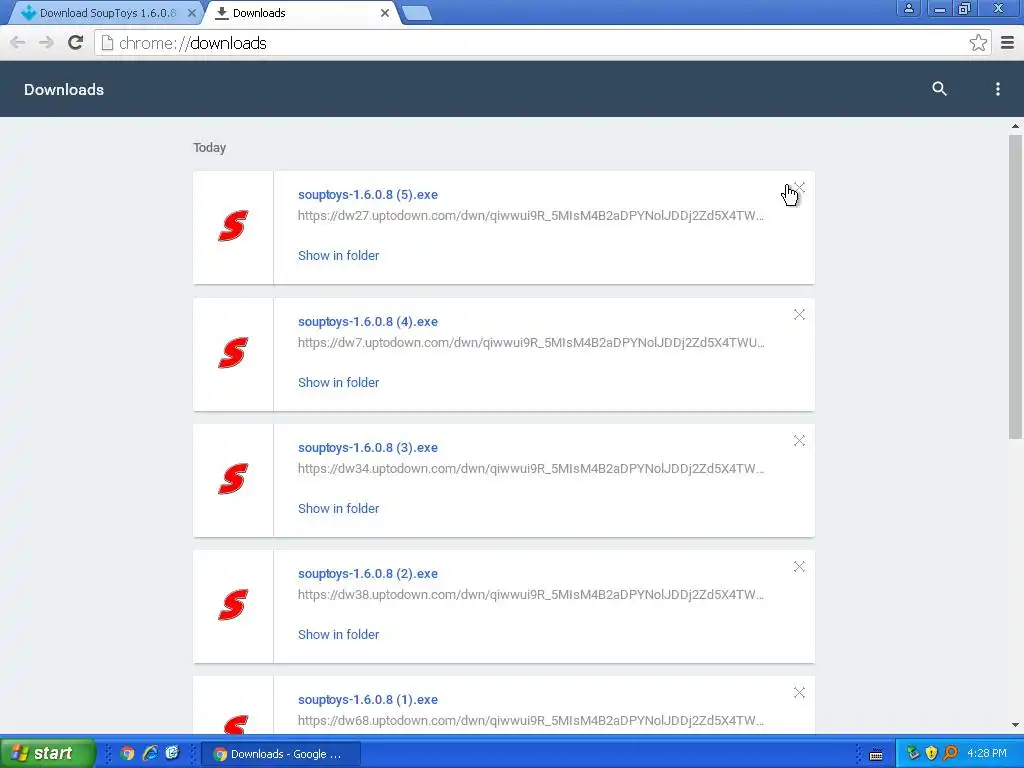Image resolution: width=1024 pixels, height=768 pixels.
Task: Close the Downloads tab
Action: (385, 13)
